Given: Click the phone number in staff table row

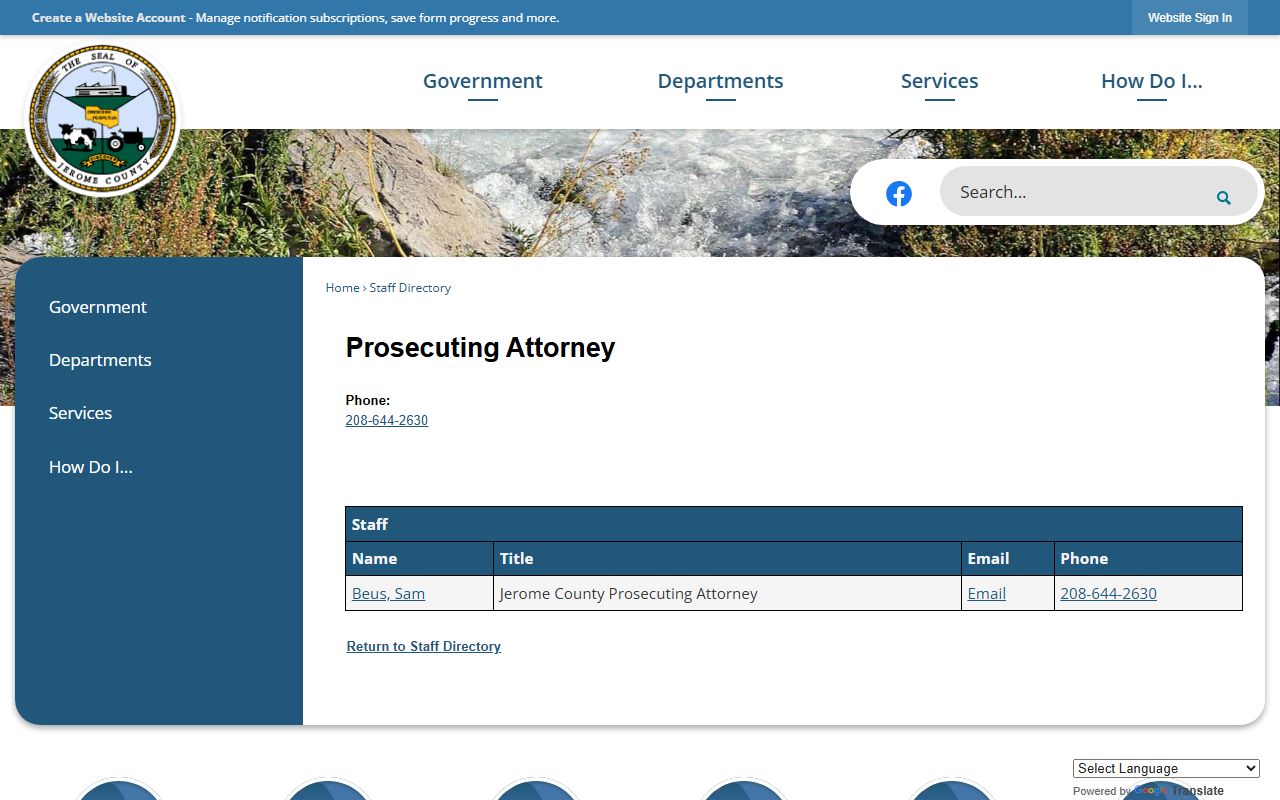Looking at the screenshot, I should [1108, 594].
